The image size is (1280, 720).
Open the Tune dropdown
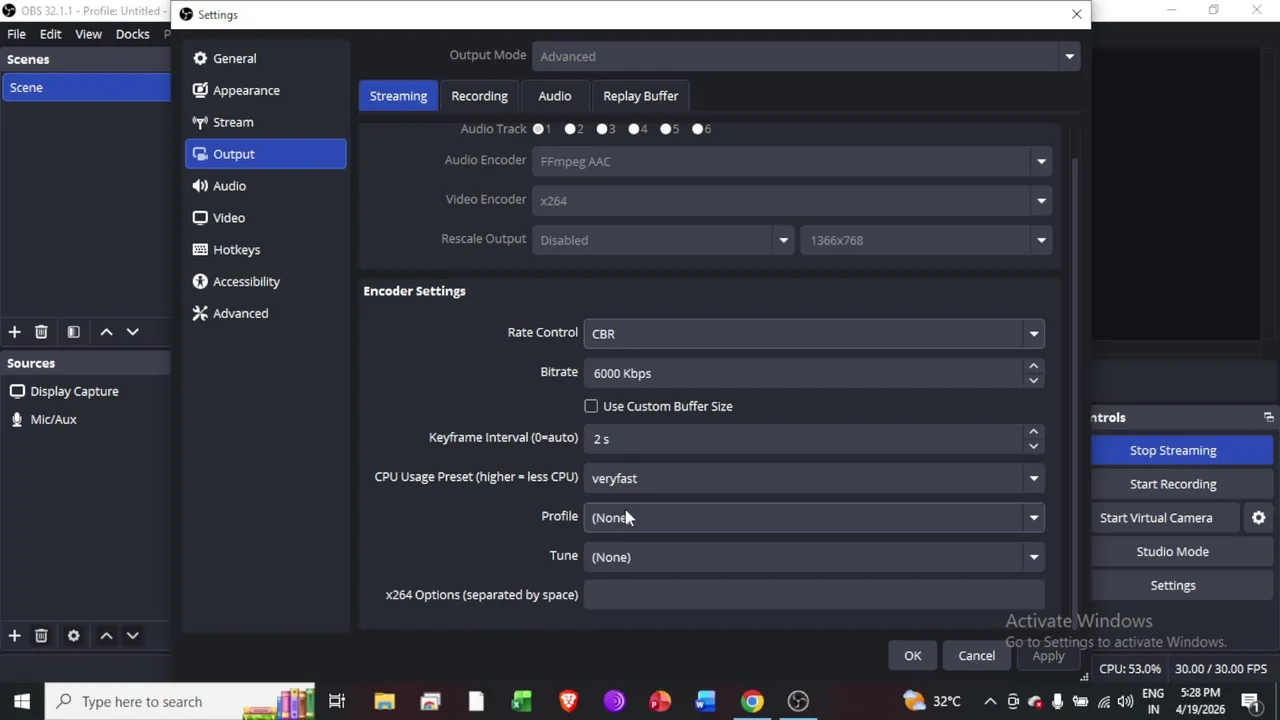[x=814, y=557]
